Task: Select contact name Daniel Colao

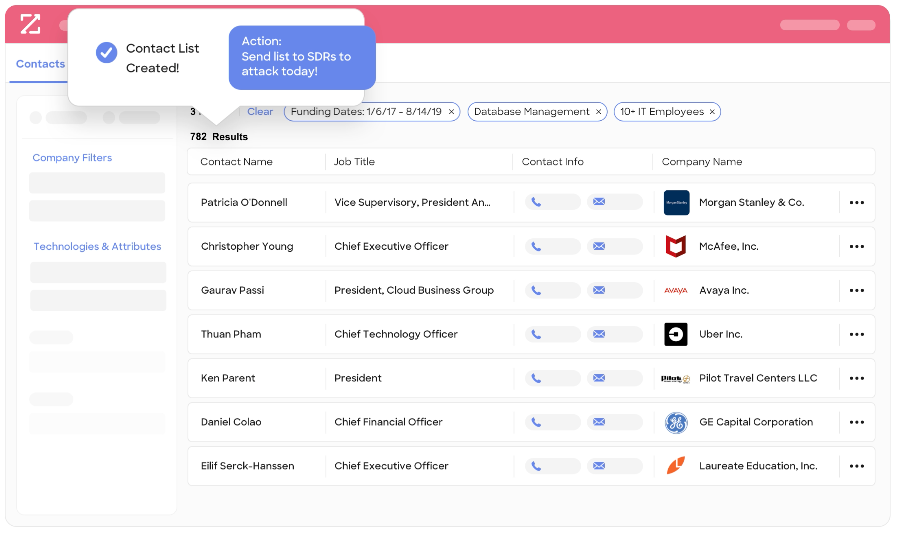Action: pos(231,422)
